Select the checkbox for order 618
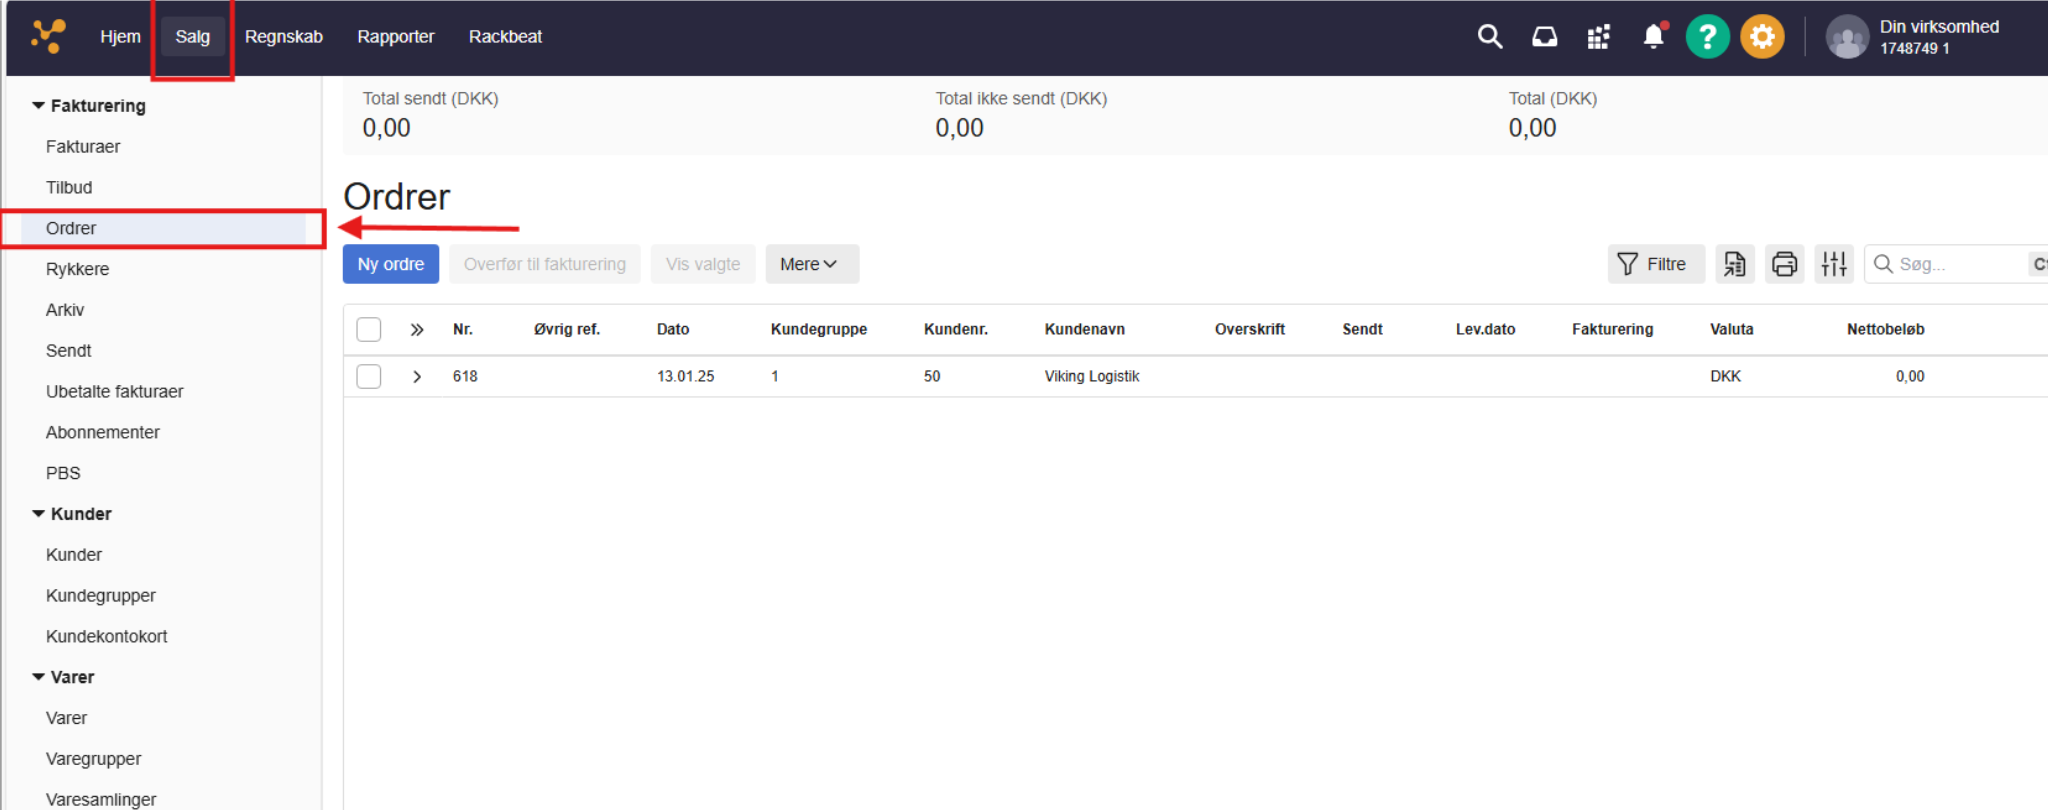2048x810 pixels. tap(369, 376)
